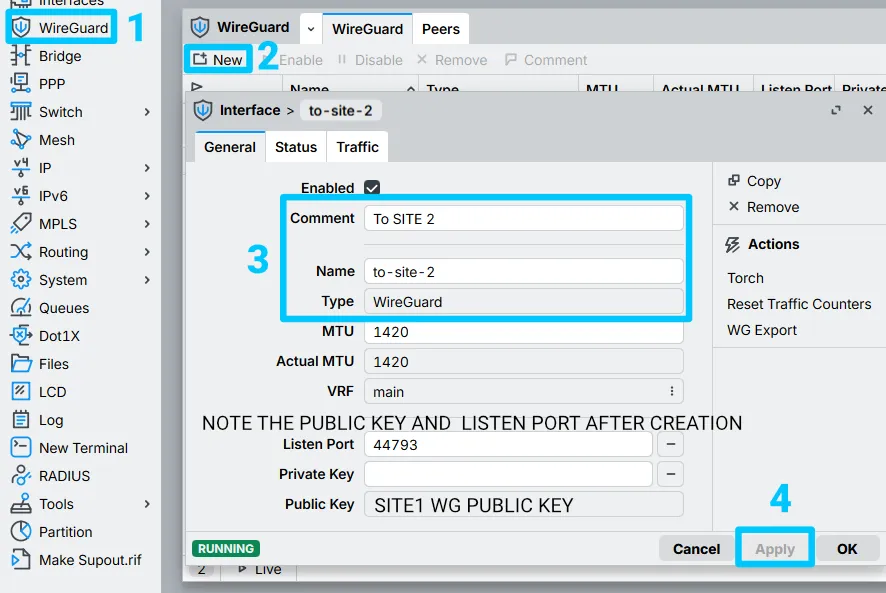This screenshot has height=593, width=886.
Task: Toggle the Enabled checkbox
Action: click(372, 187)
